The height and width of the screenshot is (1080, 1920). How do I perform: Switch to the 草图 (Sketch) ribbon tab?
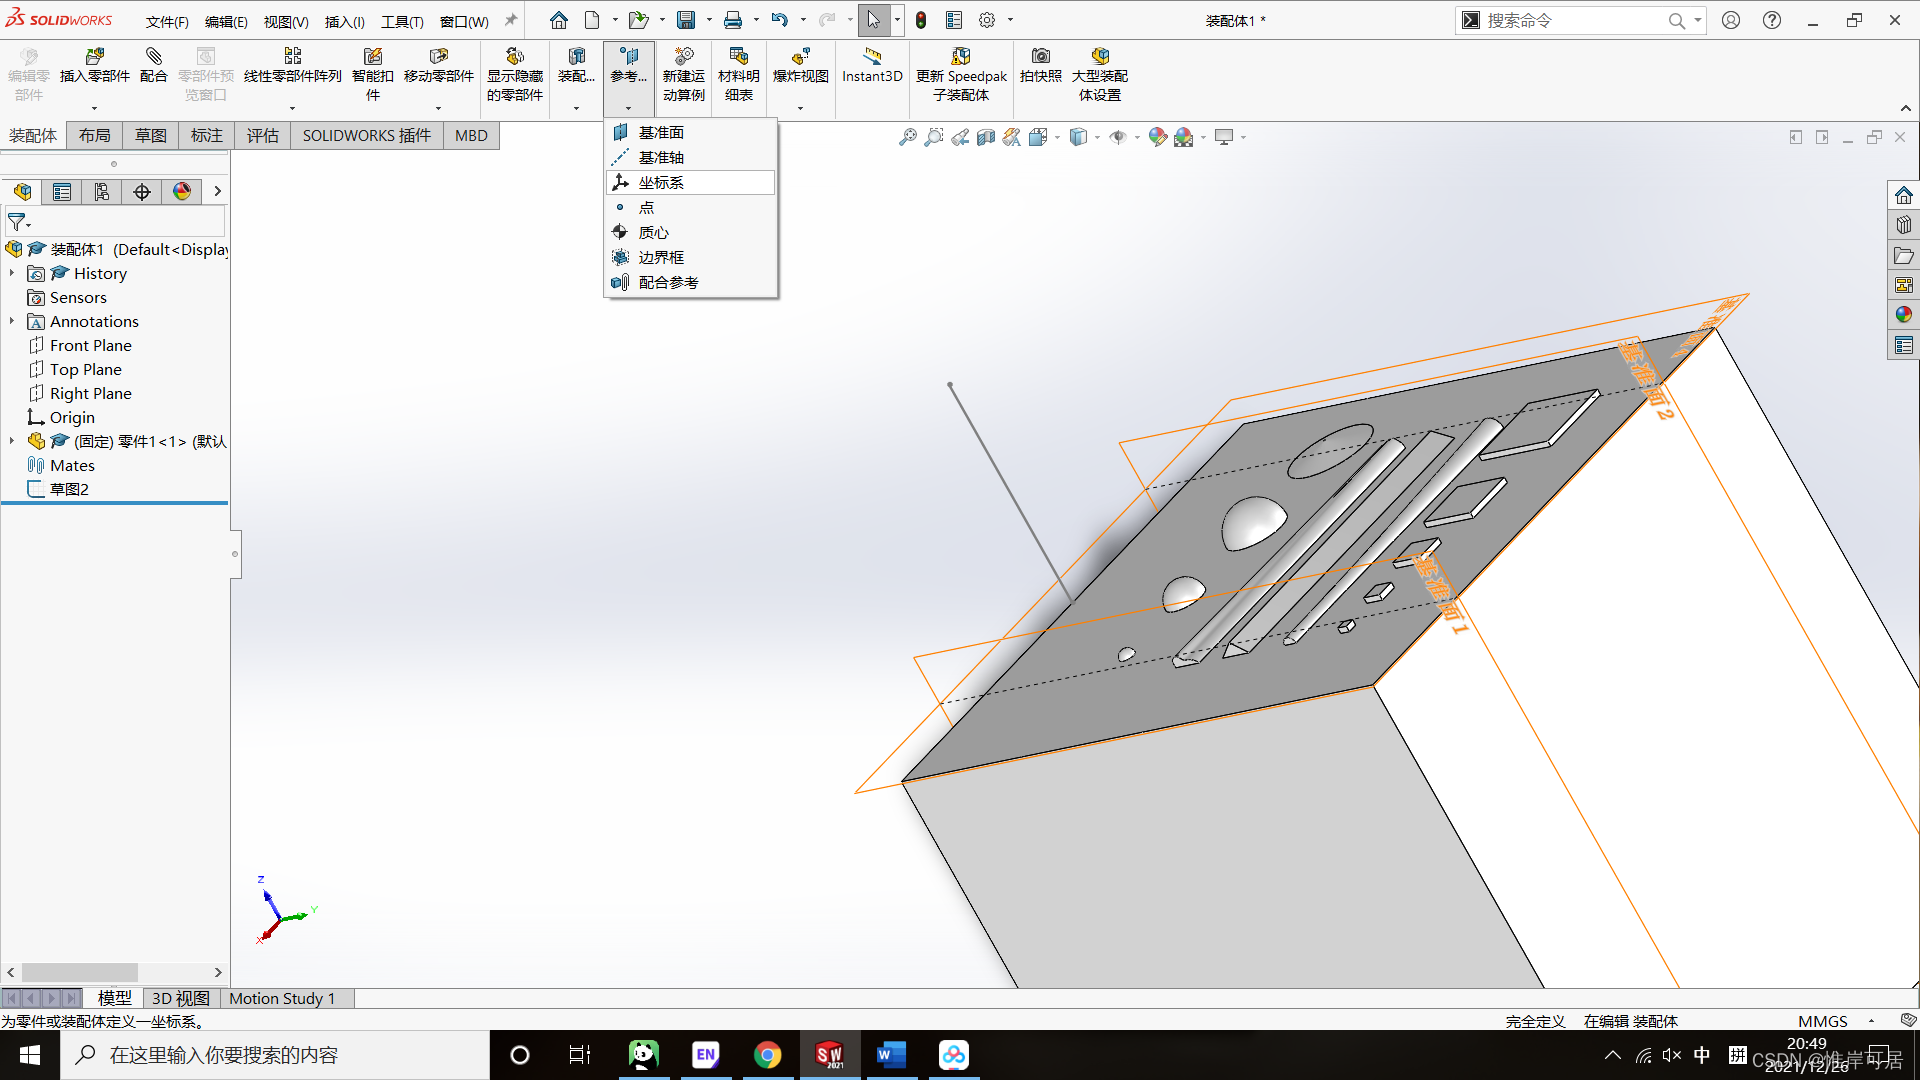click(151, 135)
